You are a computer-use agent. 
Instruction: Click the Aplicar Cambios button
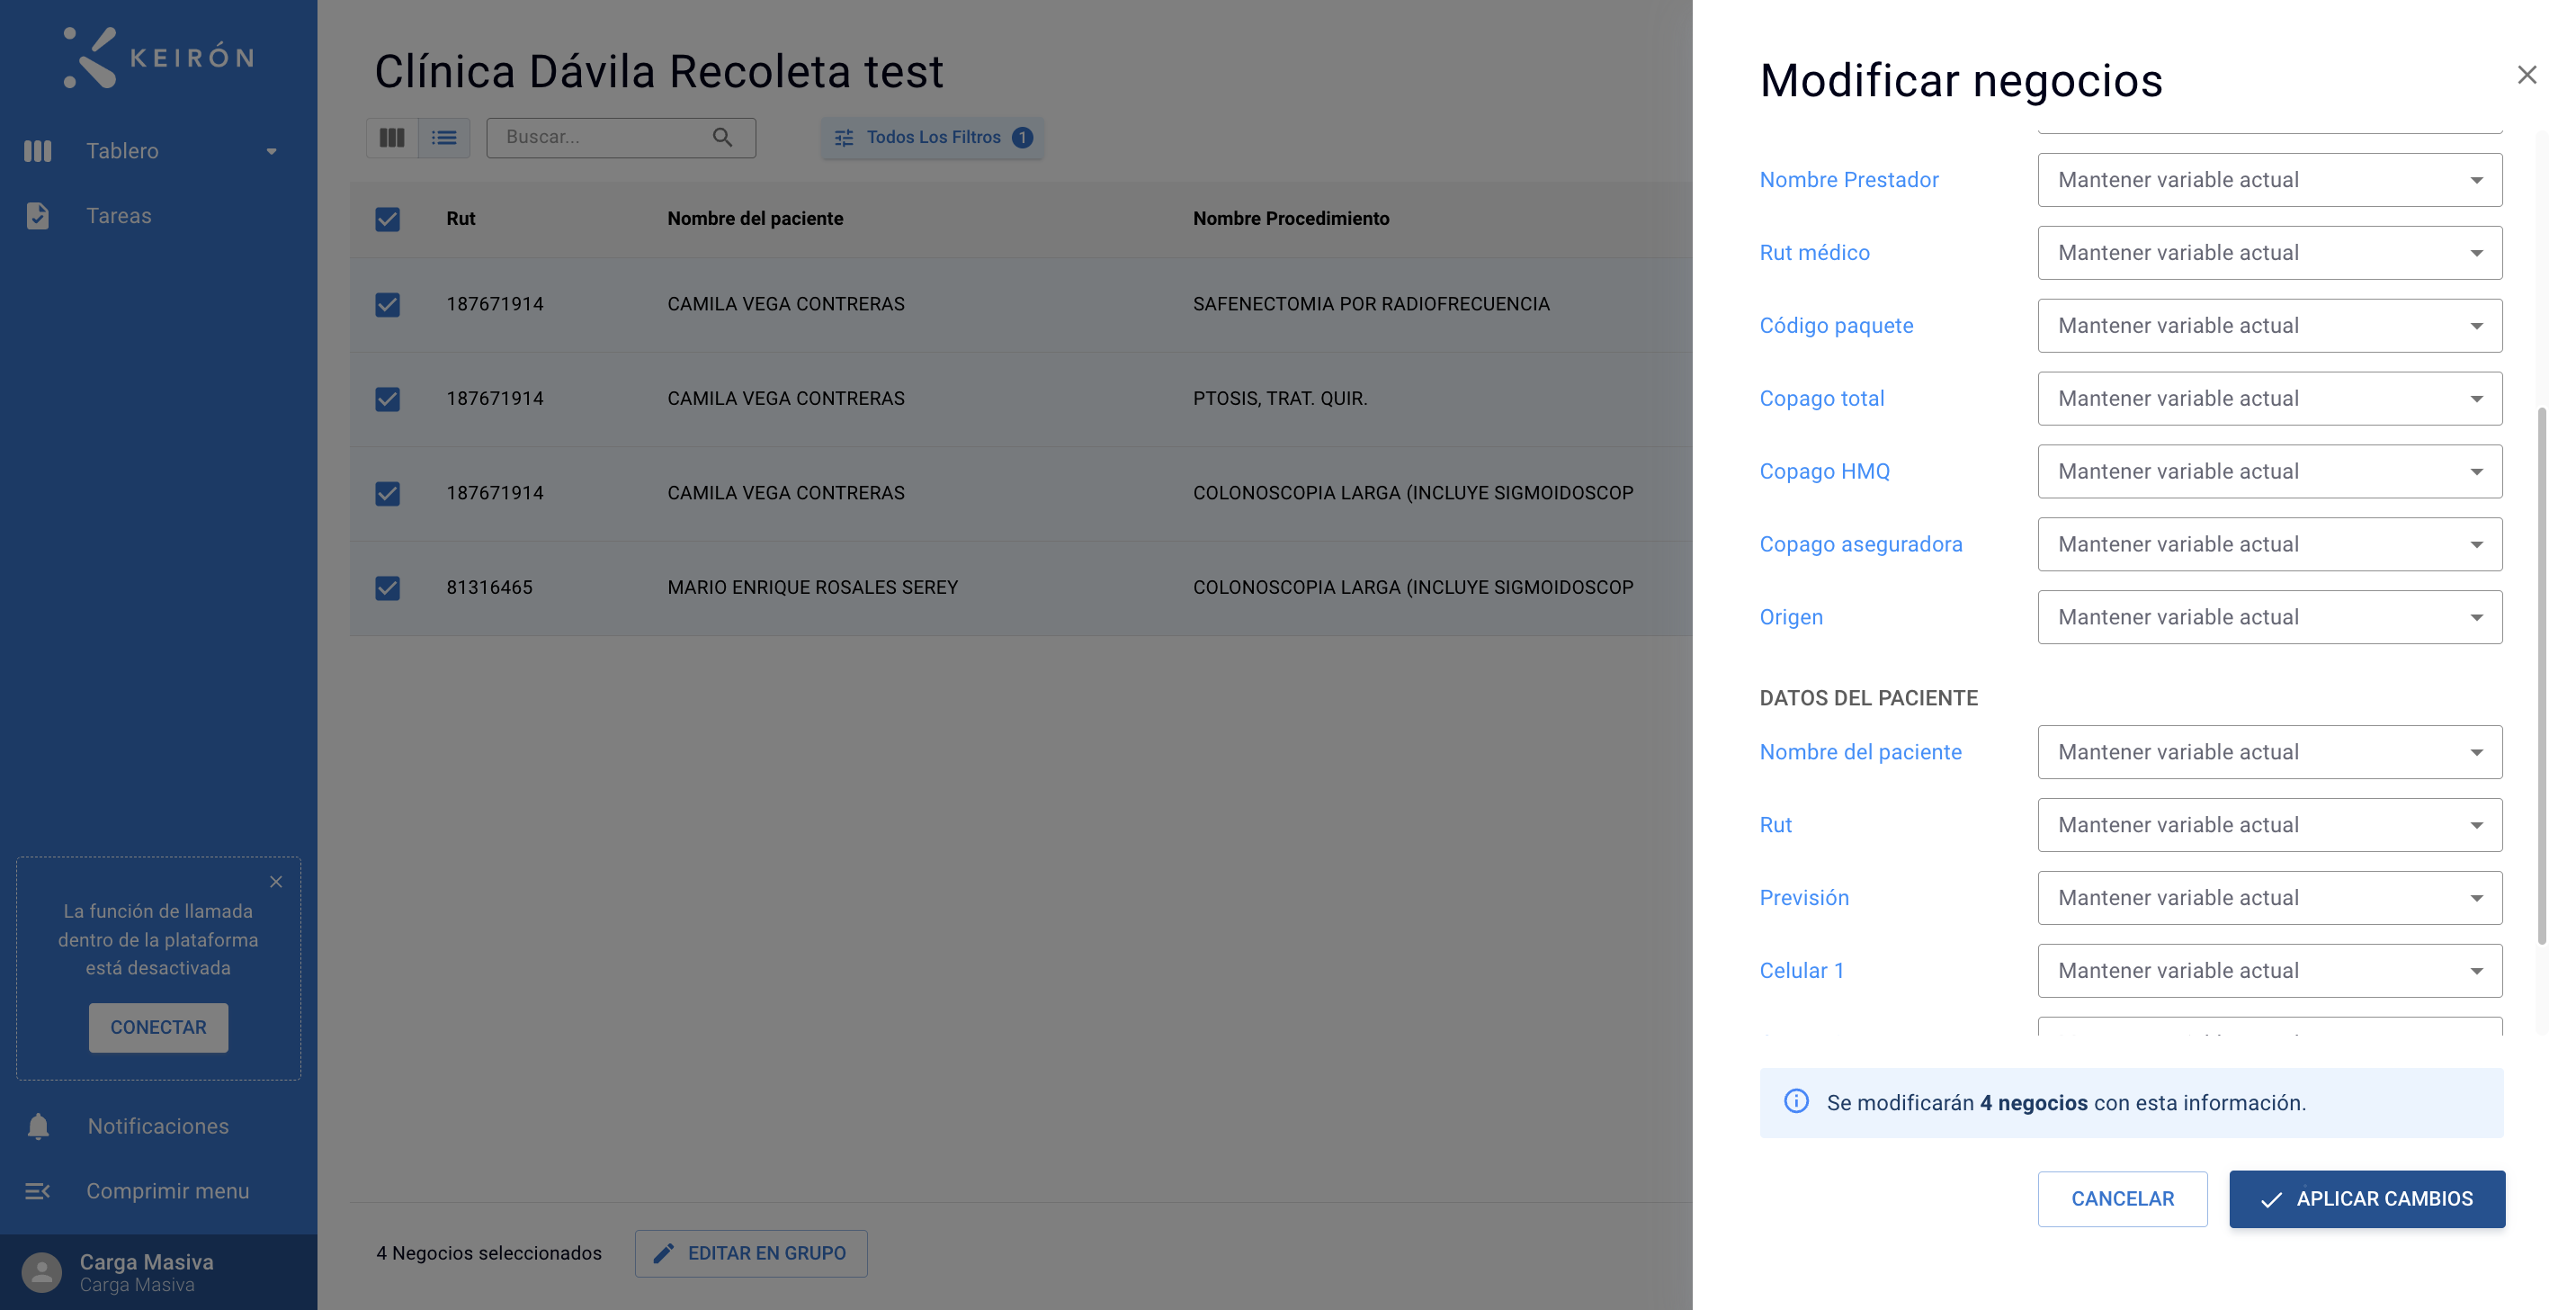tap(2367, 1199)
